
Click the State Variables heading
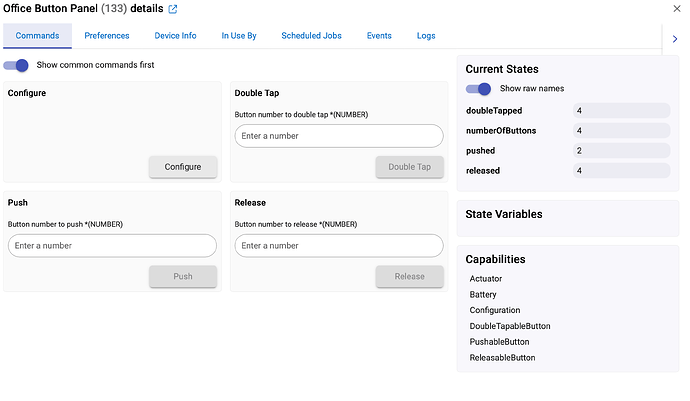click(x=504, y=214)
